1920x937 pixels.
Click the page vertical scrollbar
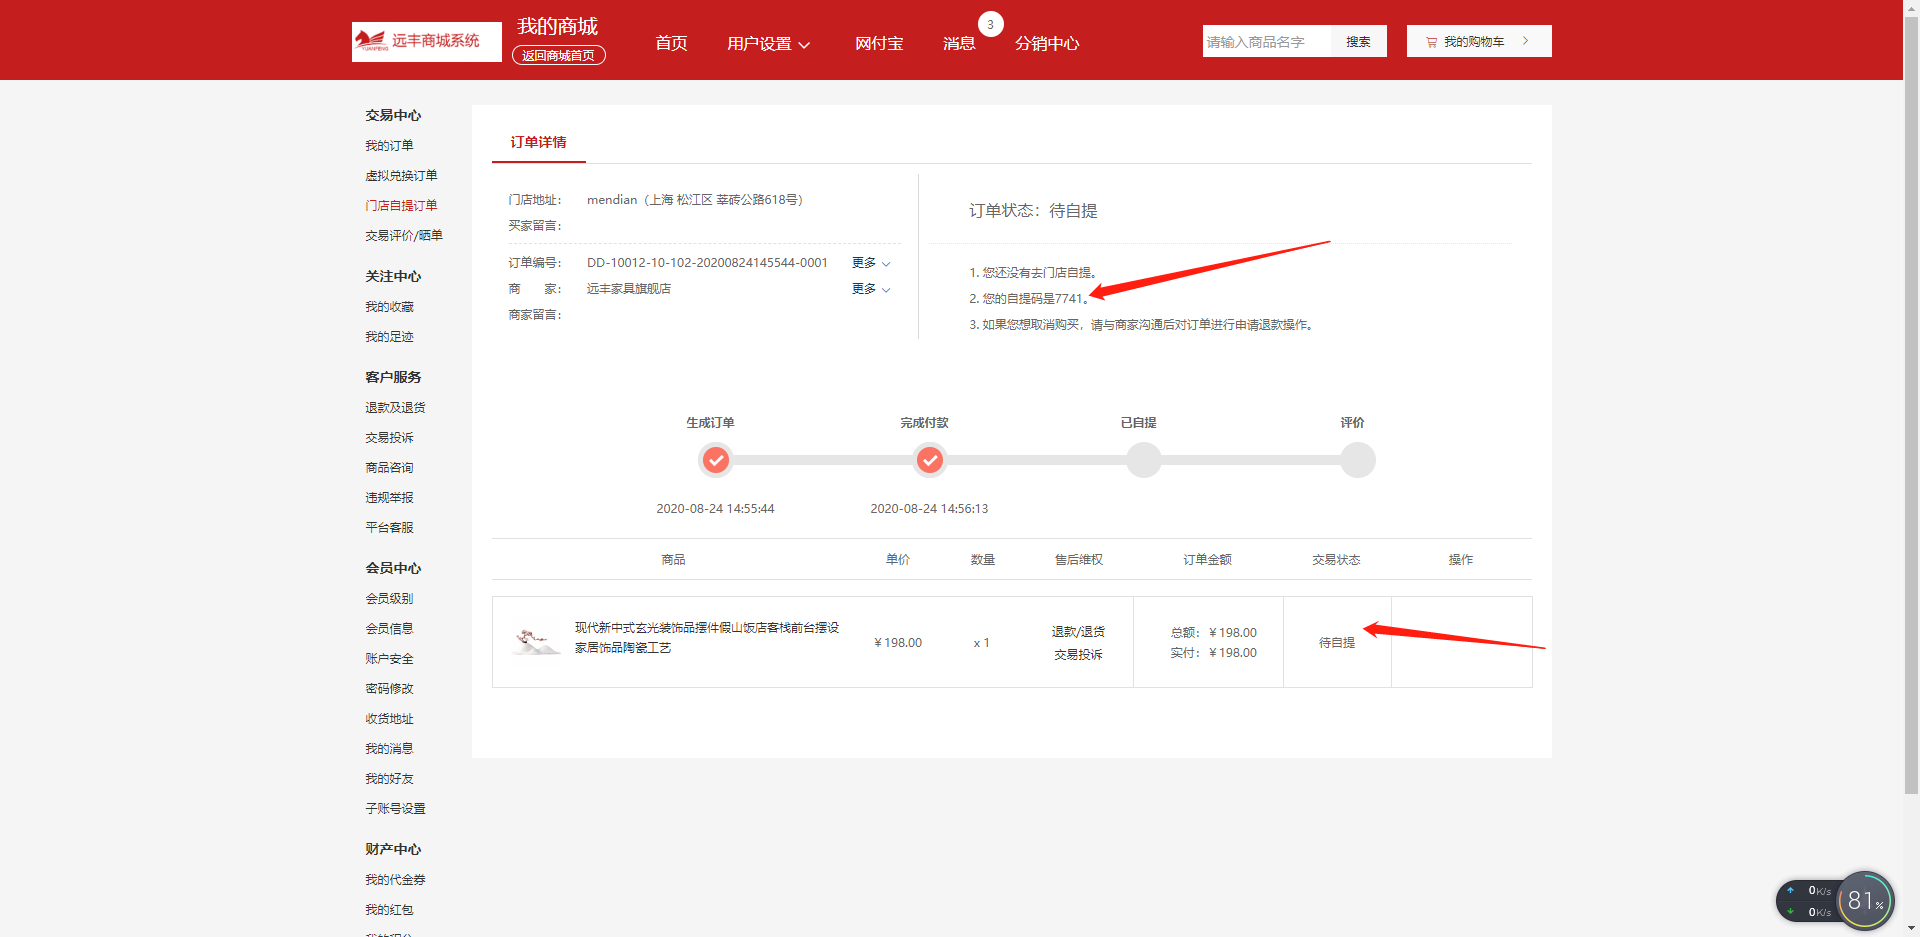pos(1912,405)
